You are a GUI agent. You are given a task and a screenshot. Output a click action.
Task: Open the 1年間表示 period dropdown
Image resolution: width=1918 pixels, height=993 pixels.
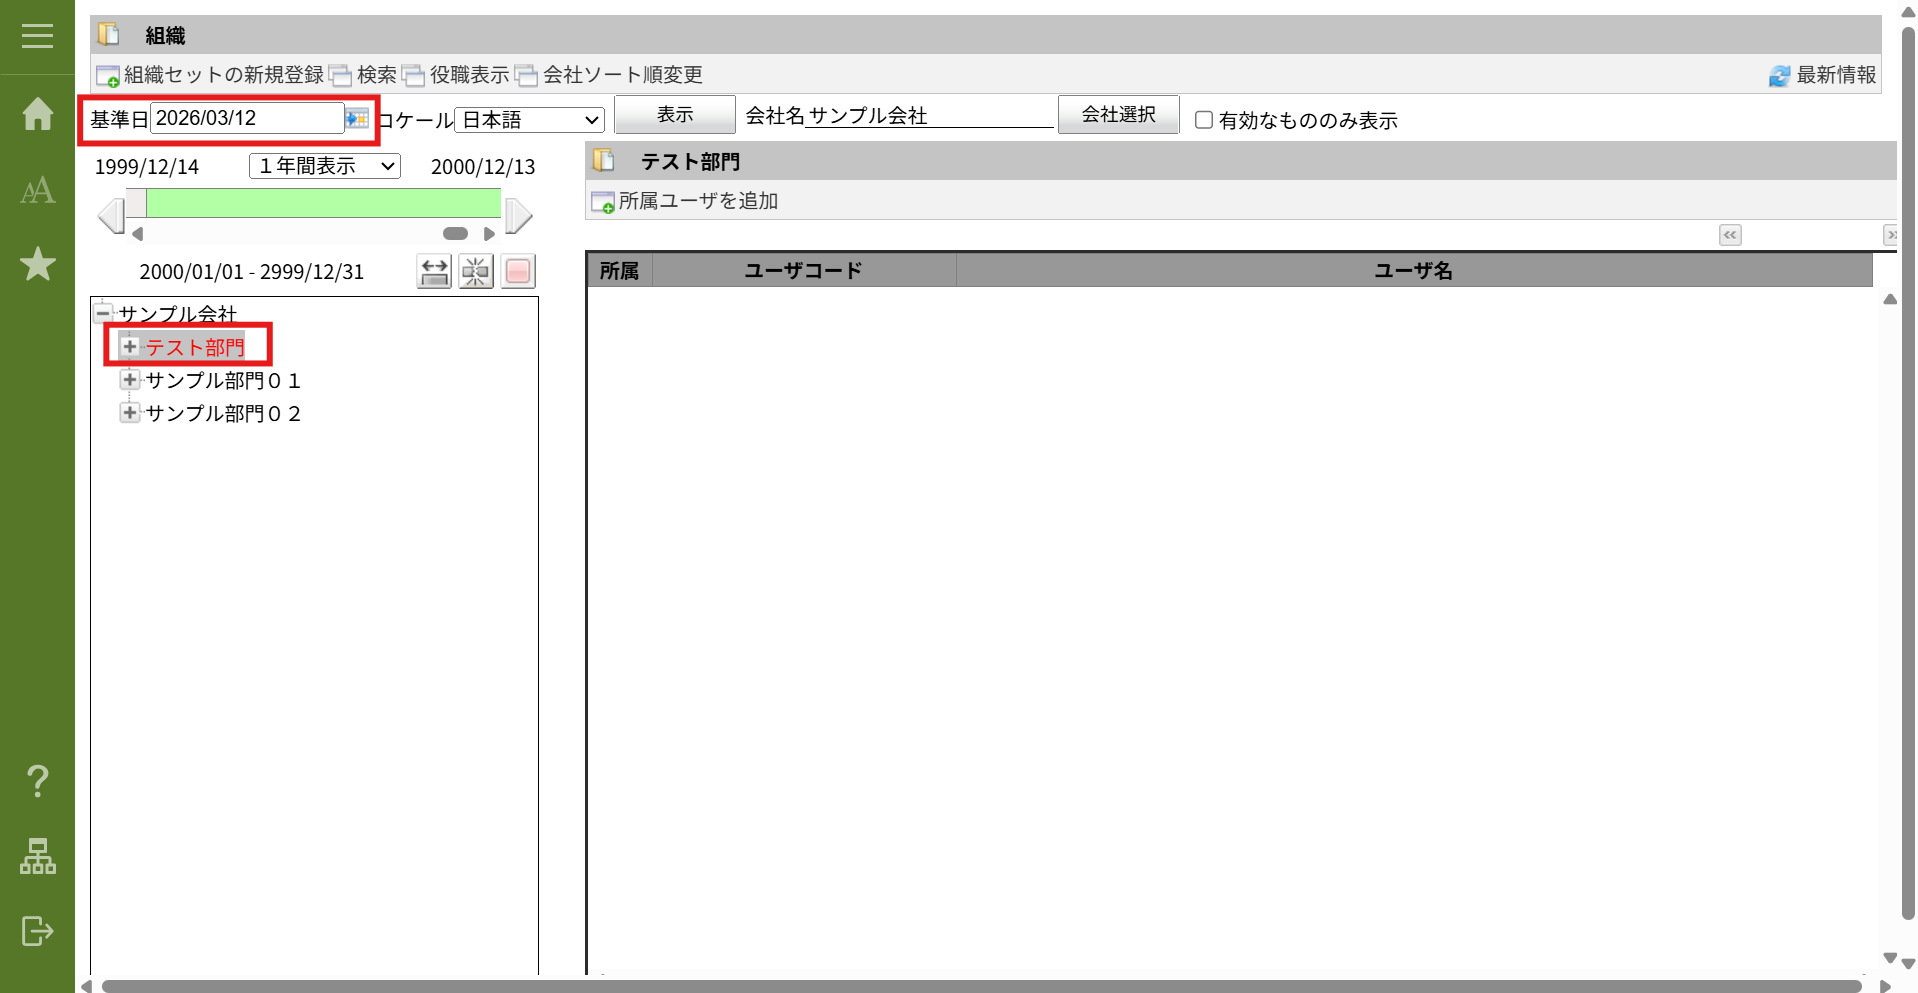click(324, 166)
